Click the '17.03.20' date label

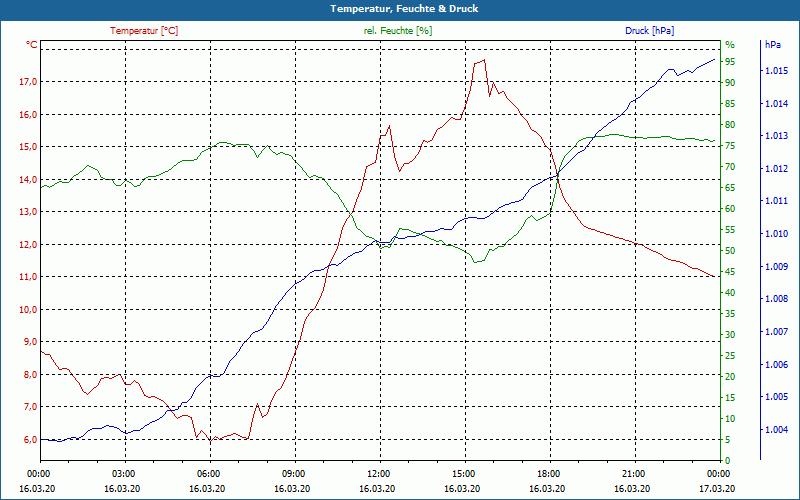[x=717, y=488]
